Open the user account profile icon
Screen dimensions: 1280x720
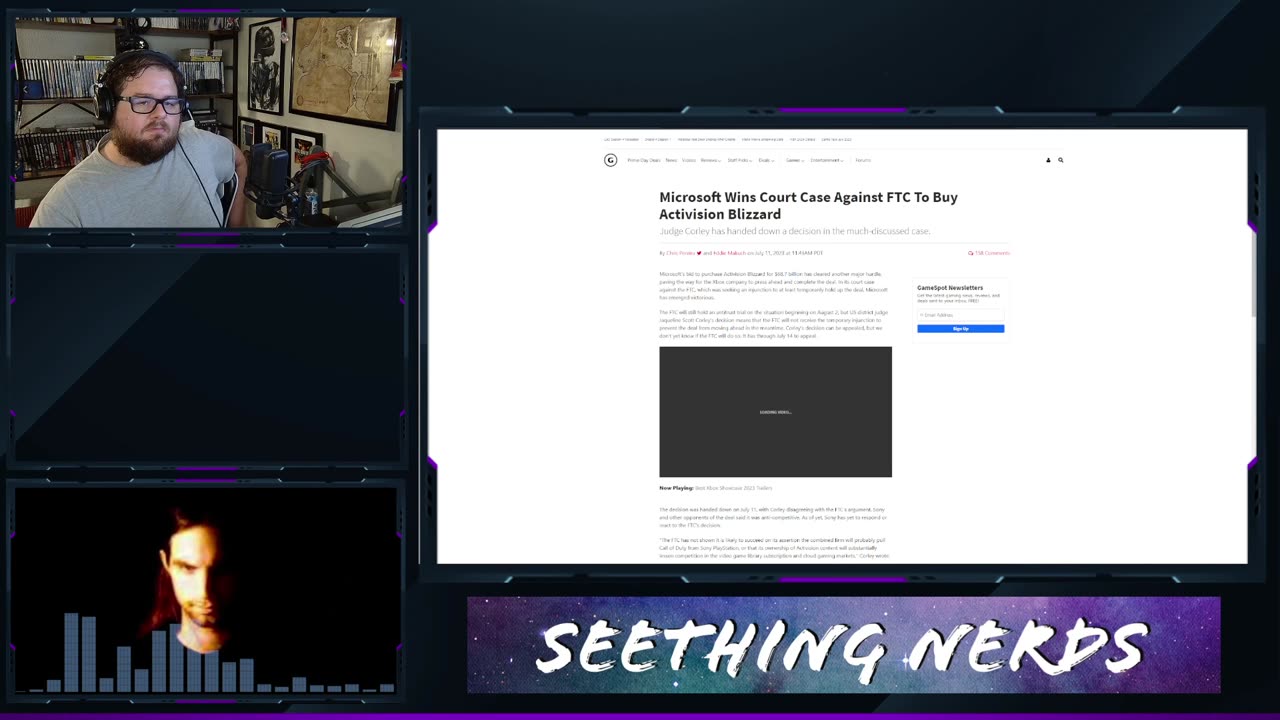coord(1048,160)
